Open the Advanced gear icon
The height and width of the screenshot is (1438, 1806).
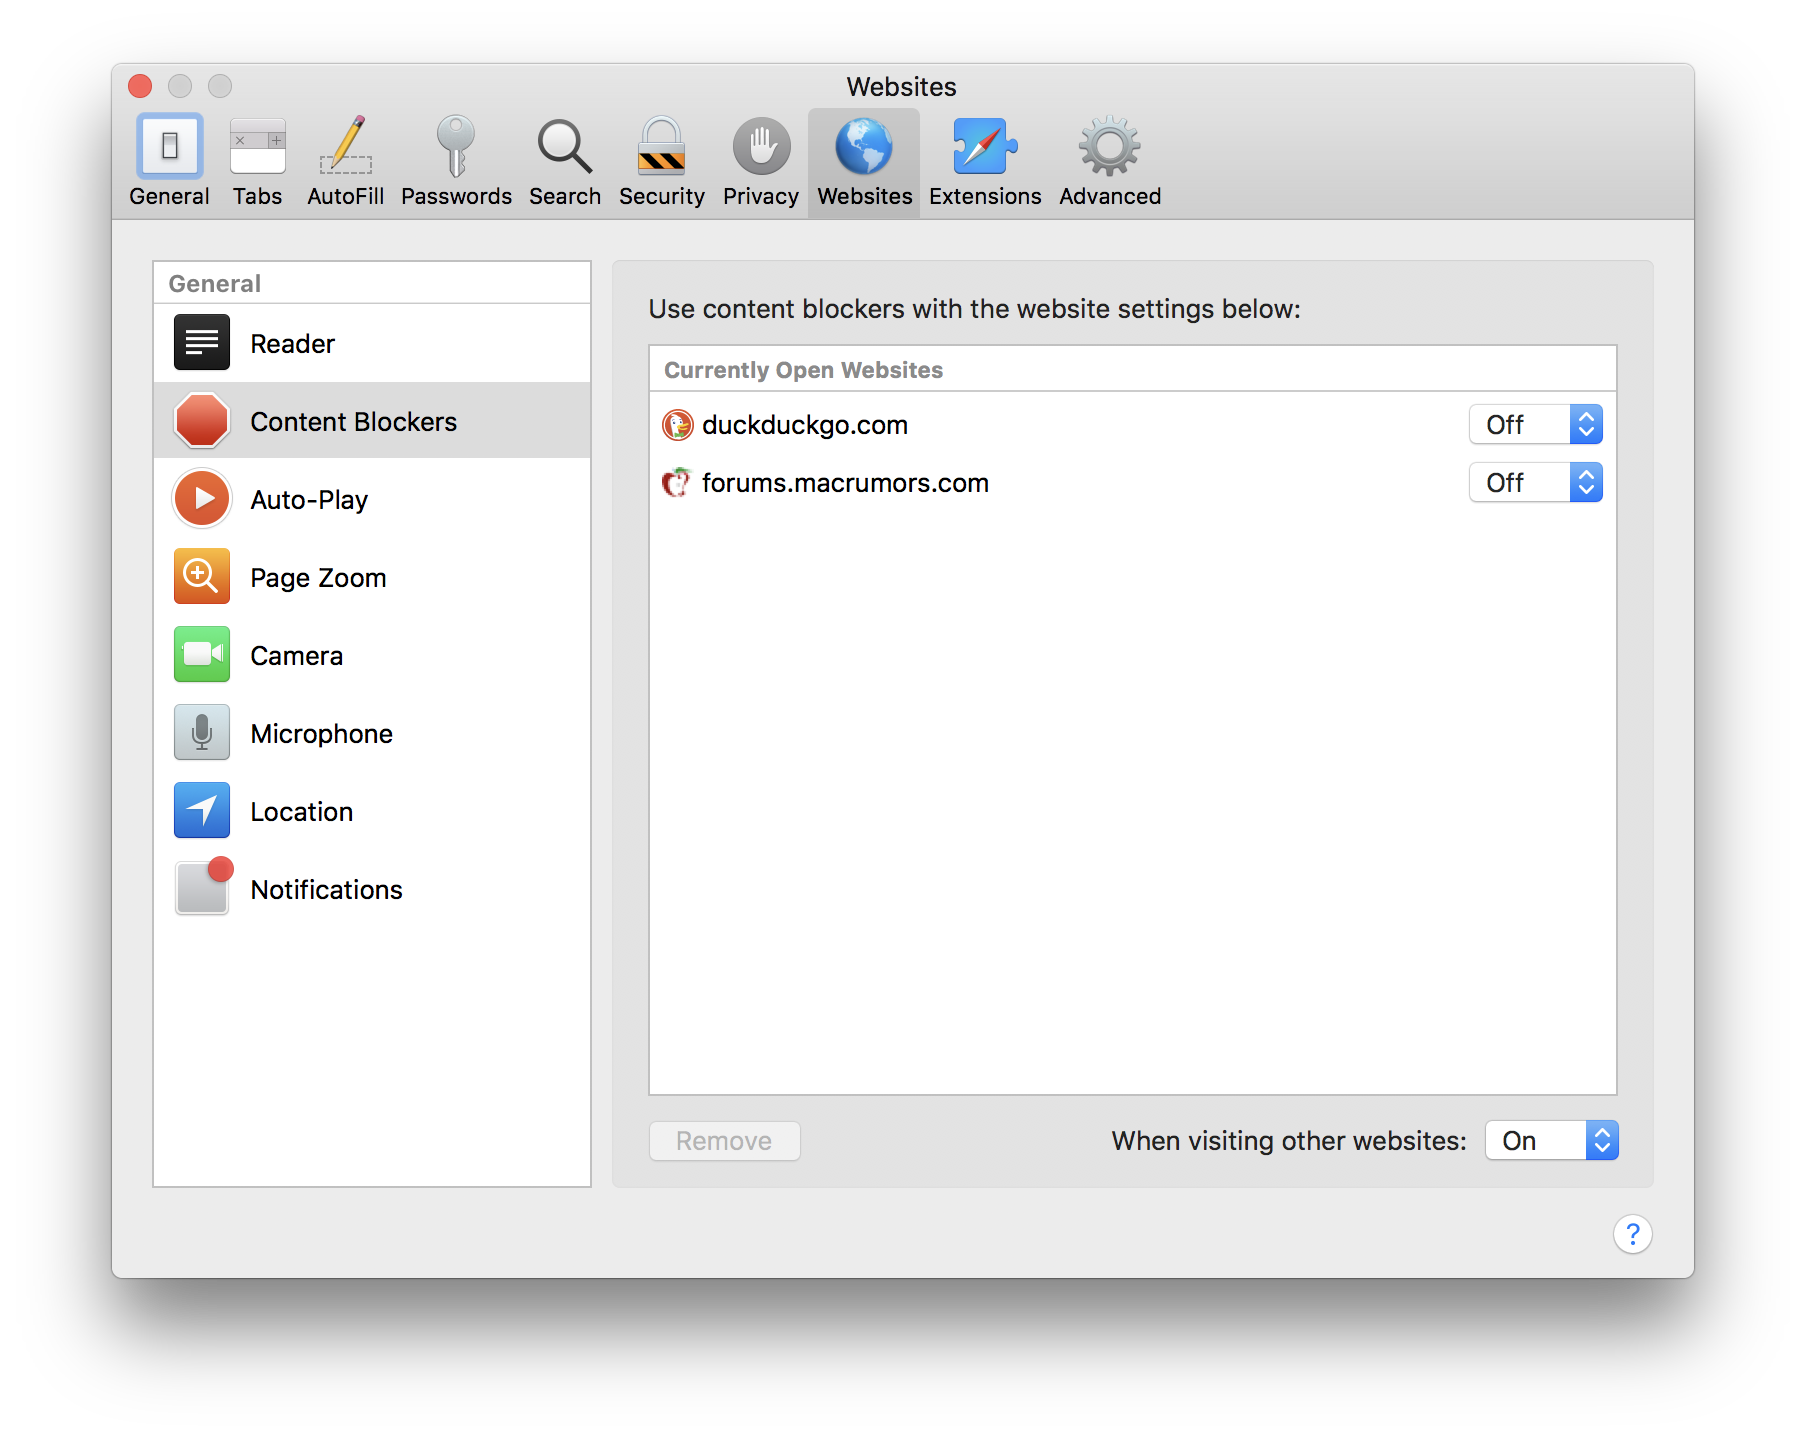tap(1109, 147)
